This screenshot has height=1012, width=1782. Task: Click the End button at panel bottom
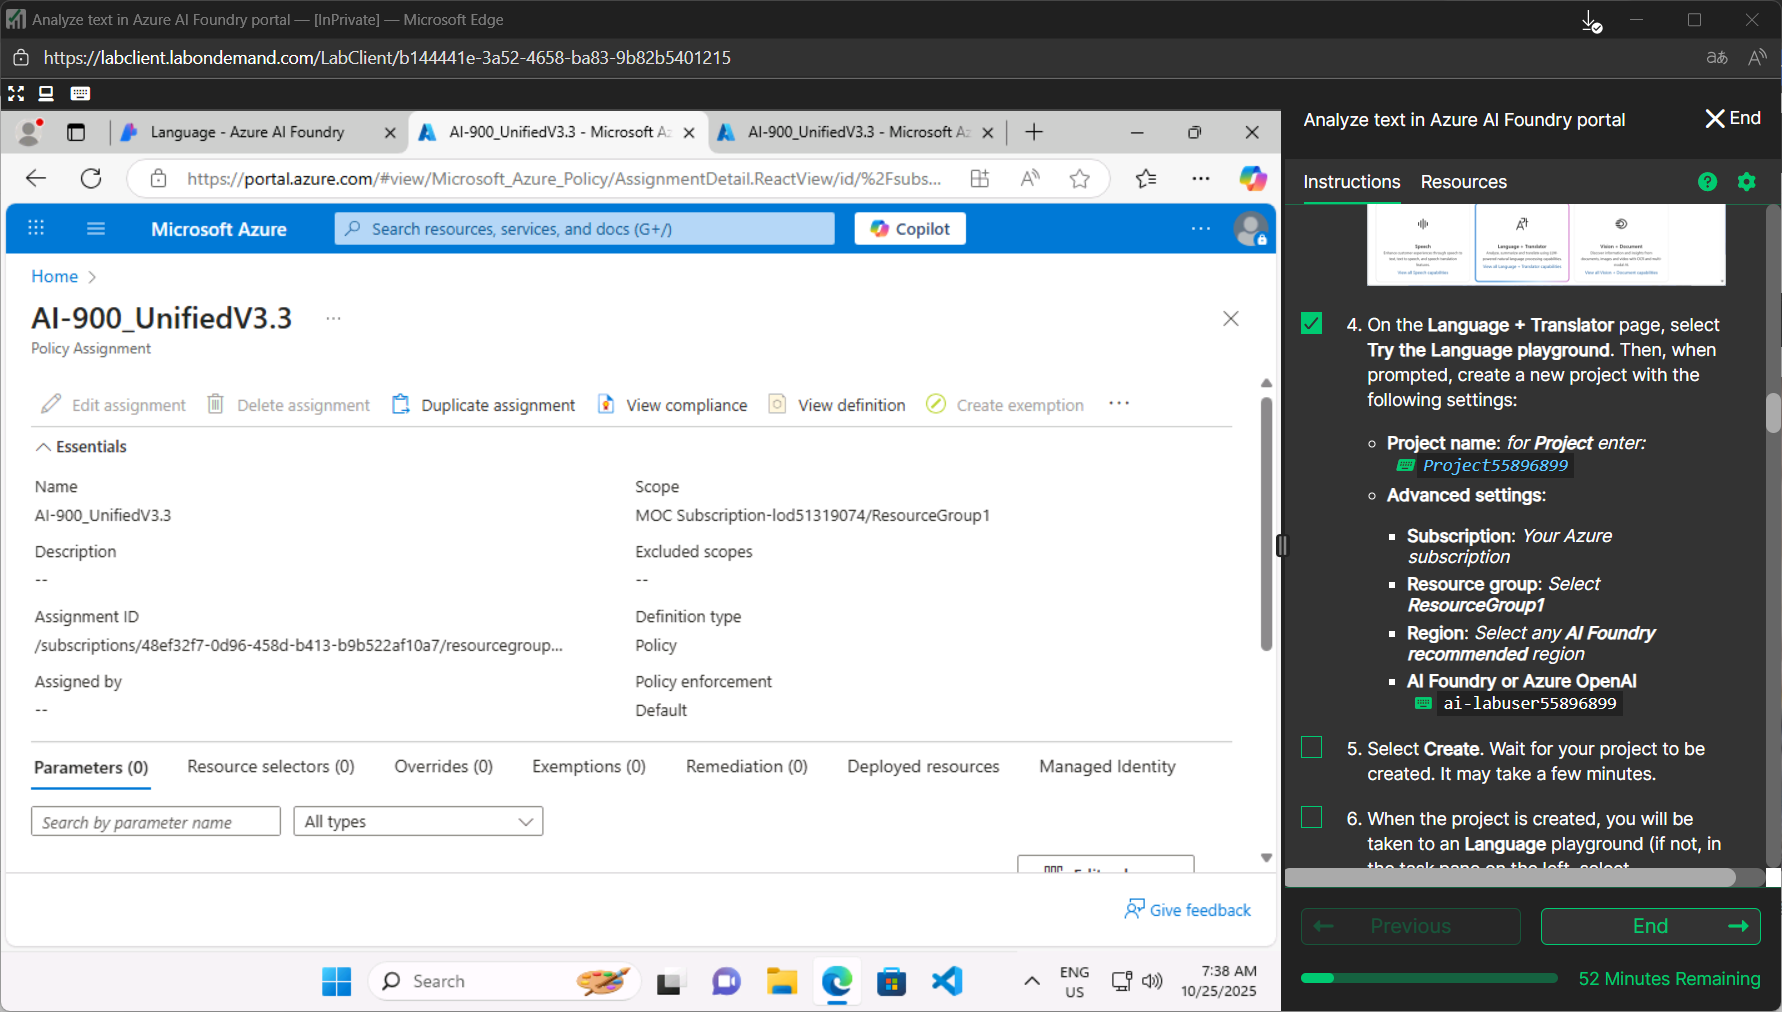pos(1651,927)
